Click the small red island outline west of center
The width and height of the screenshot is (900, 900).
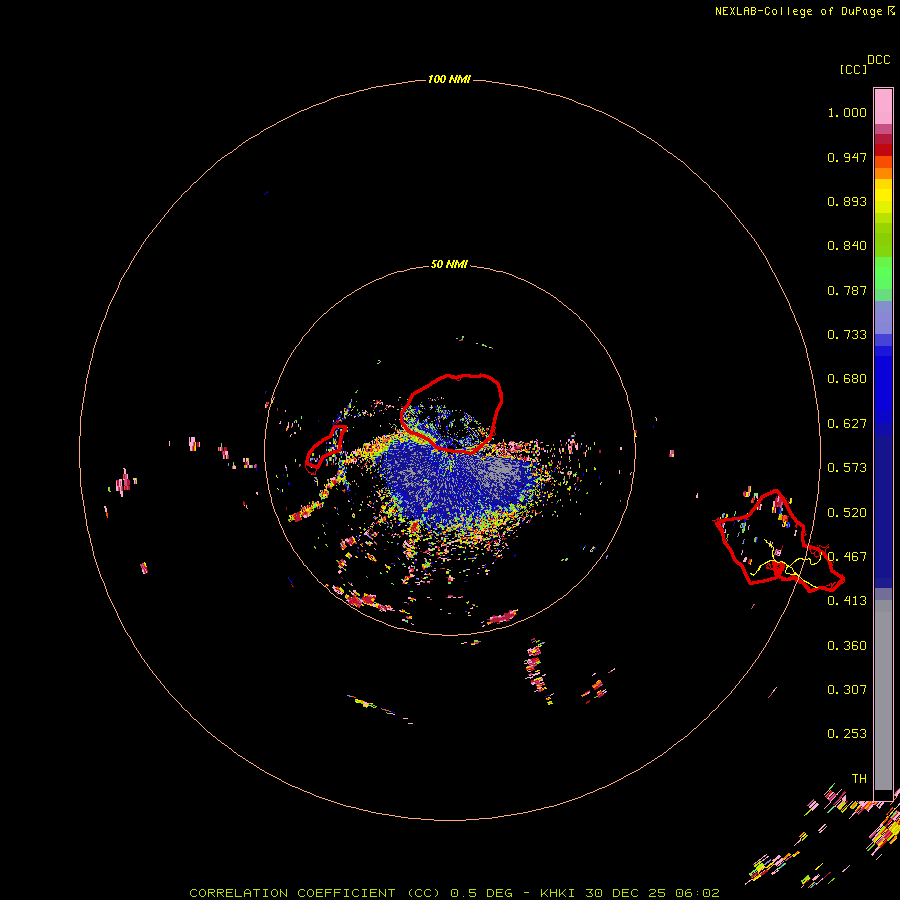click(325, 447)
